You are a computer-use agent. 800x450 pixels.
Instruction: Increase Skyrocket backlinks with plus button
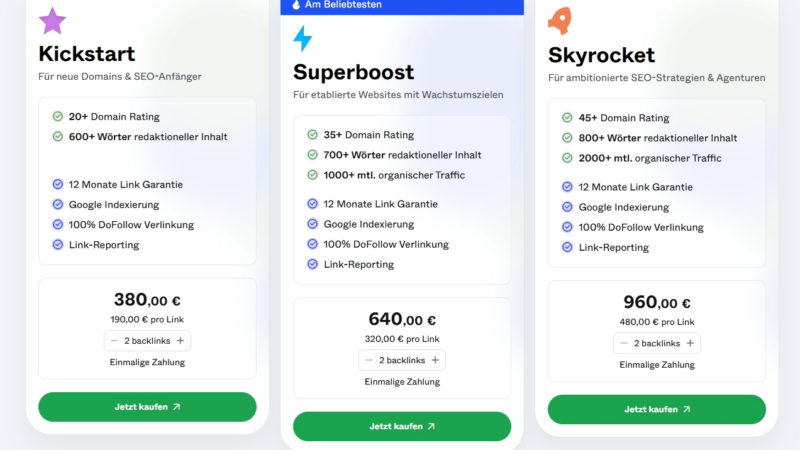coord(690,343)
